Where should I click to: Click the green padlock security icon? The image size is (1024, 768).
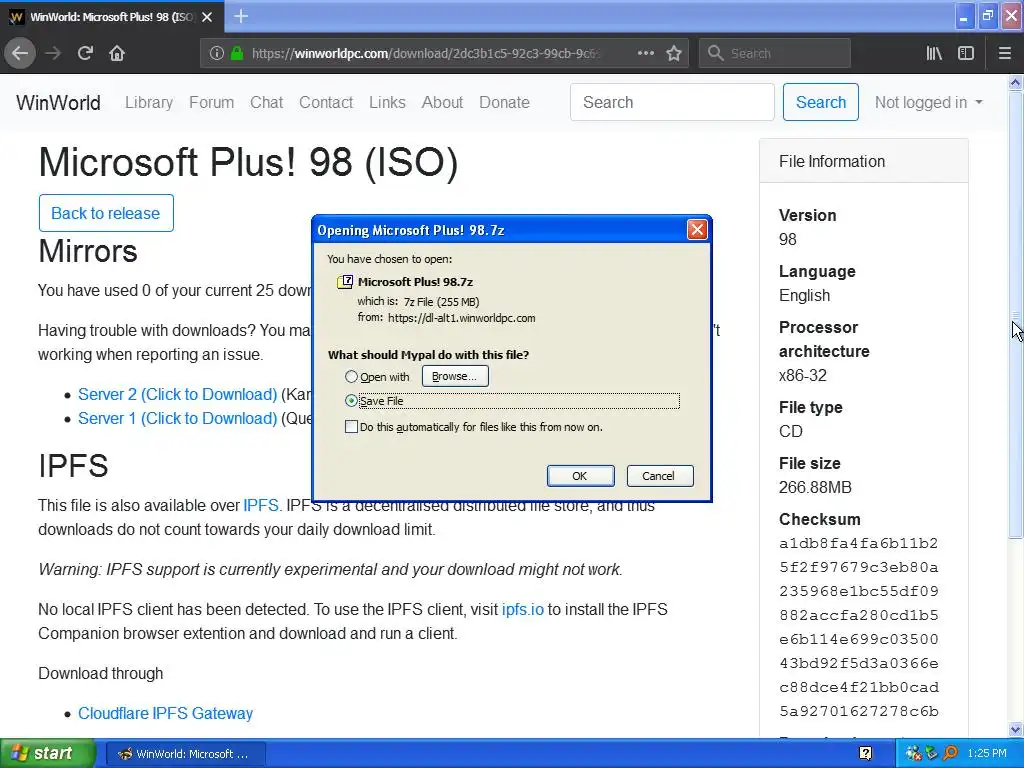point(237,53)
